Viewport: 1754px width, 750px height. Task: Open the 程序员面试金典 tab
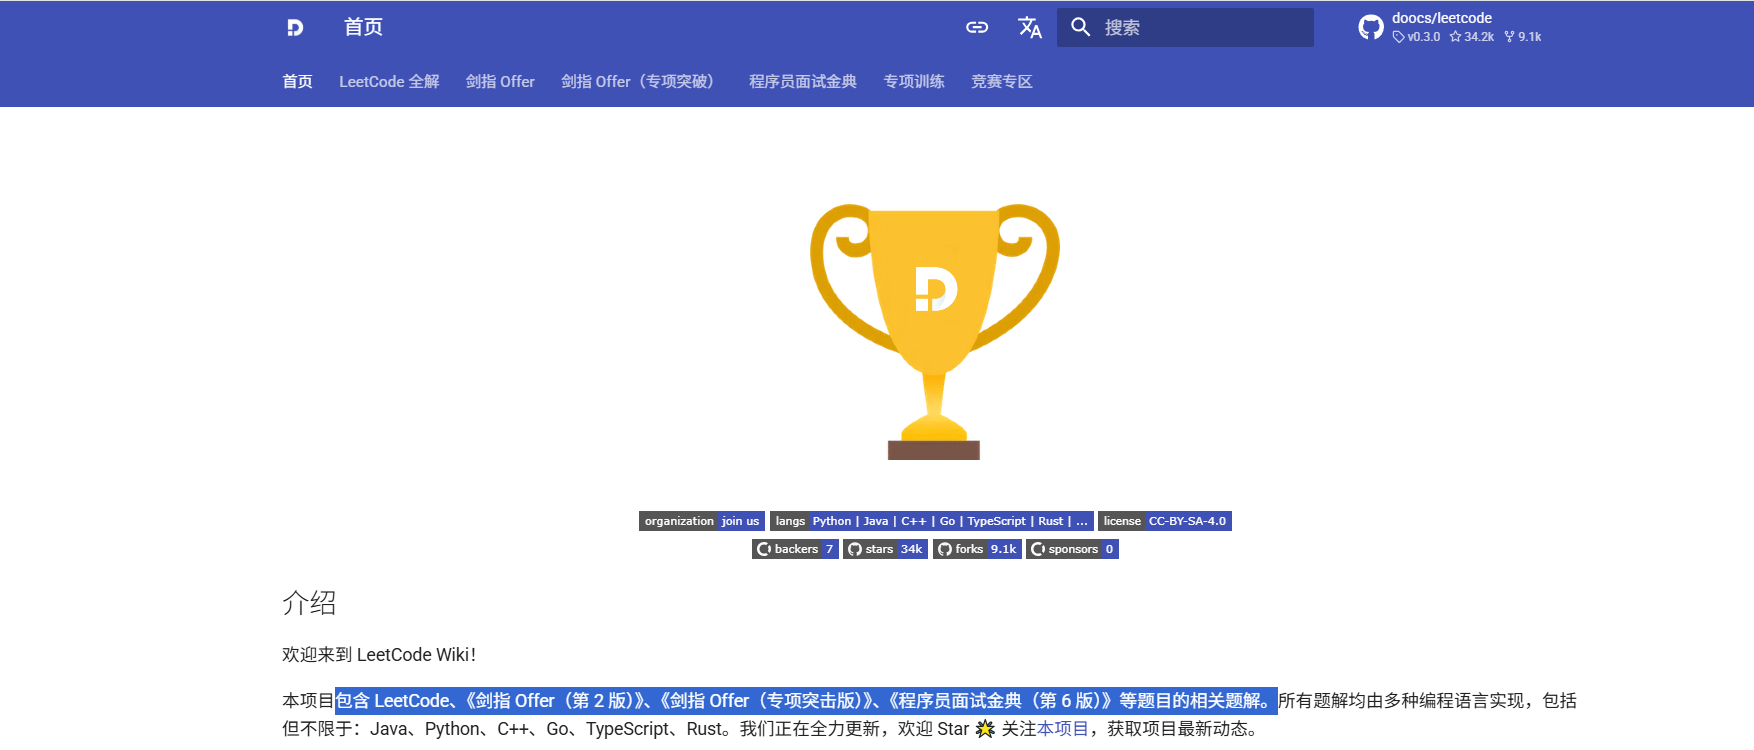(x=803, y=81)
